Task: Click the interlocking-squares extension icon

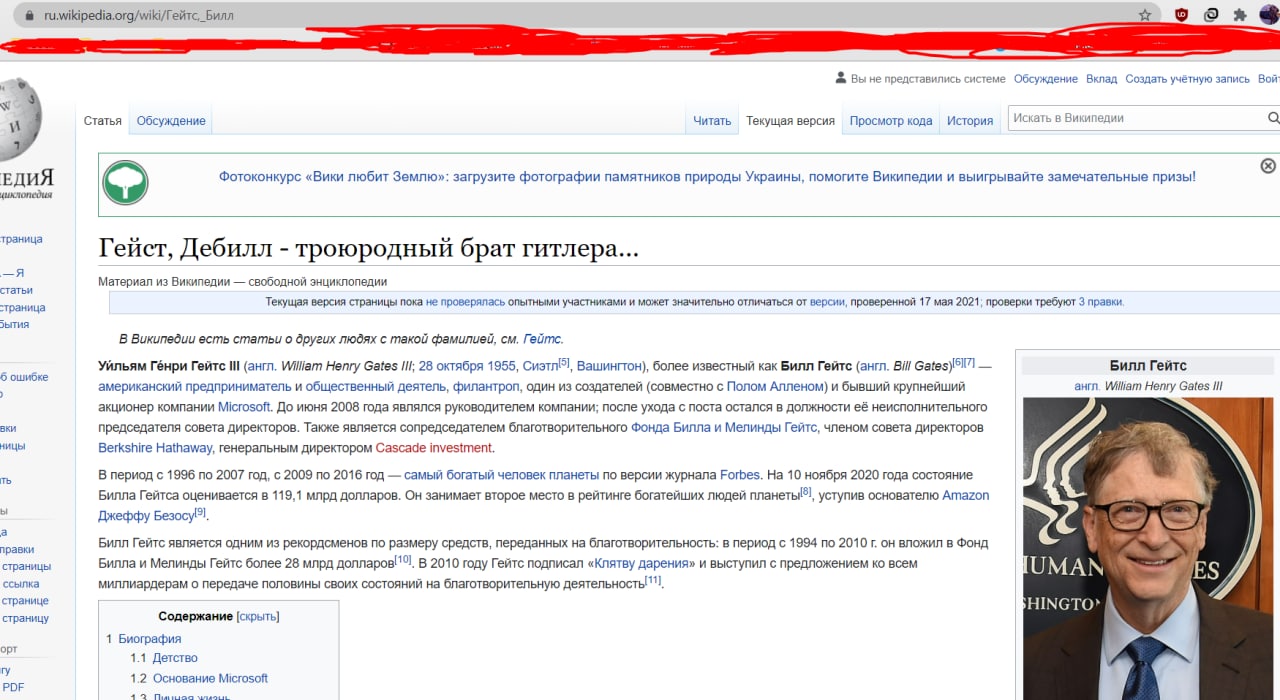Action: pyautogui.click(x=1211, y=15)
